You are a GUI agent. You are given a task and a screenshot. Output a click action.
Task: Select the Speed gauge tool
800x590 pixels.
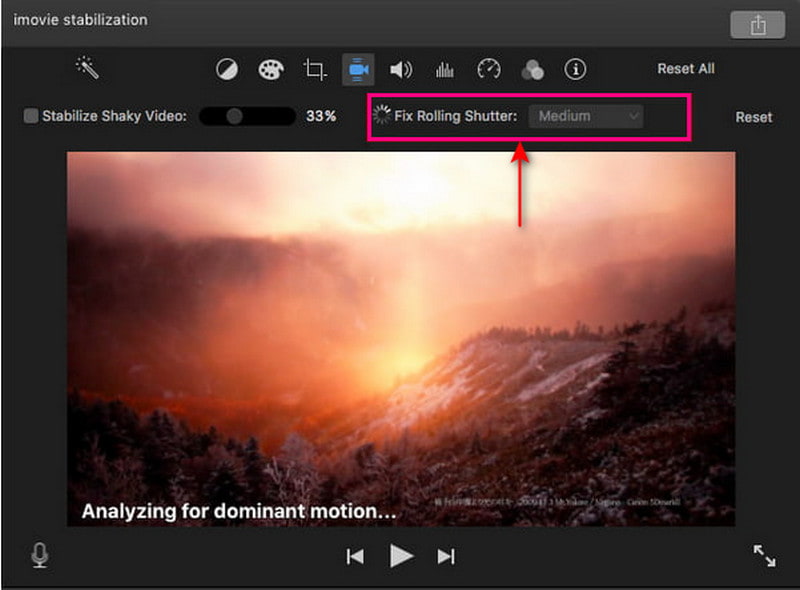487,69
